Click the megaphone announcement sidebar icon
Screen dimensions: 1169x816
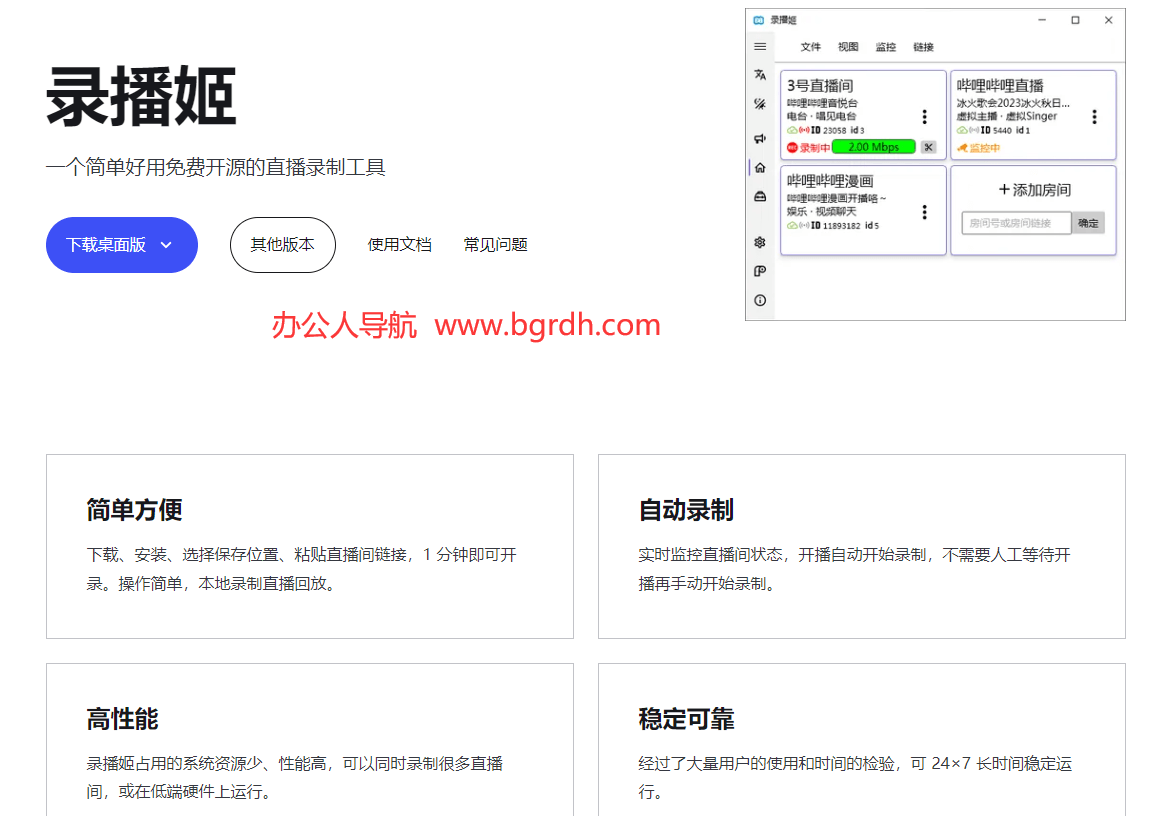coord(760,138)
